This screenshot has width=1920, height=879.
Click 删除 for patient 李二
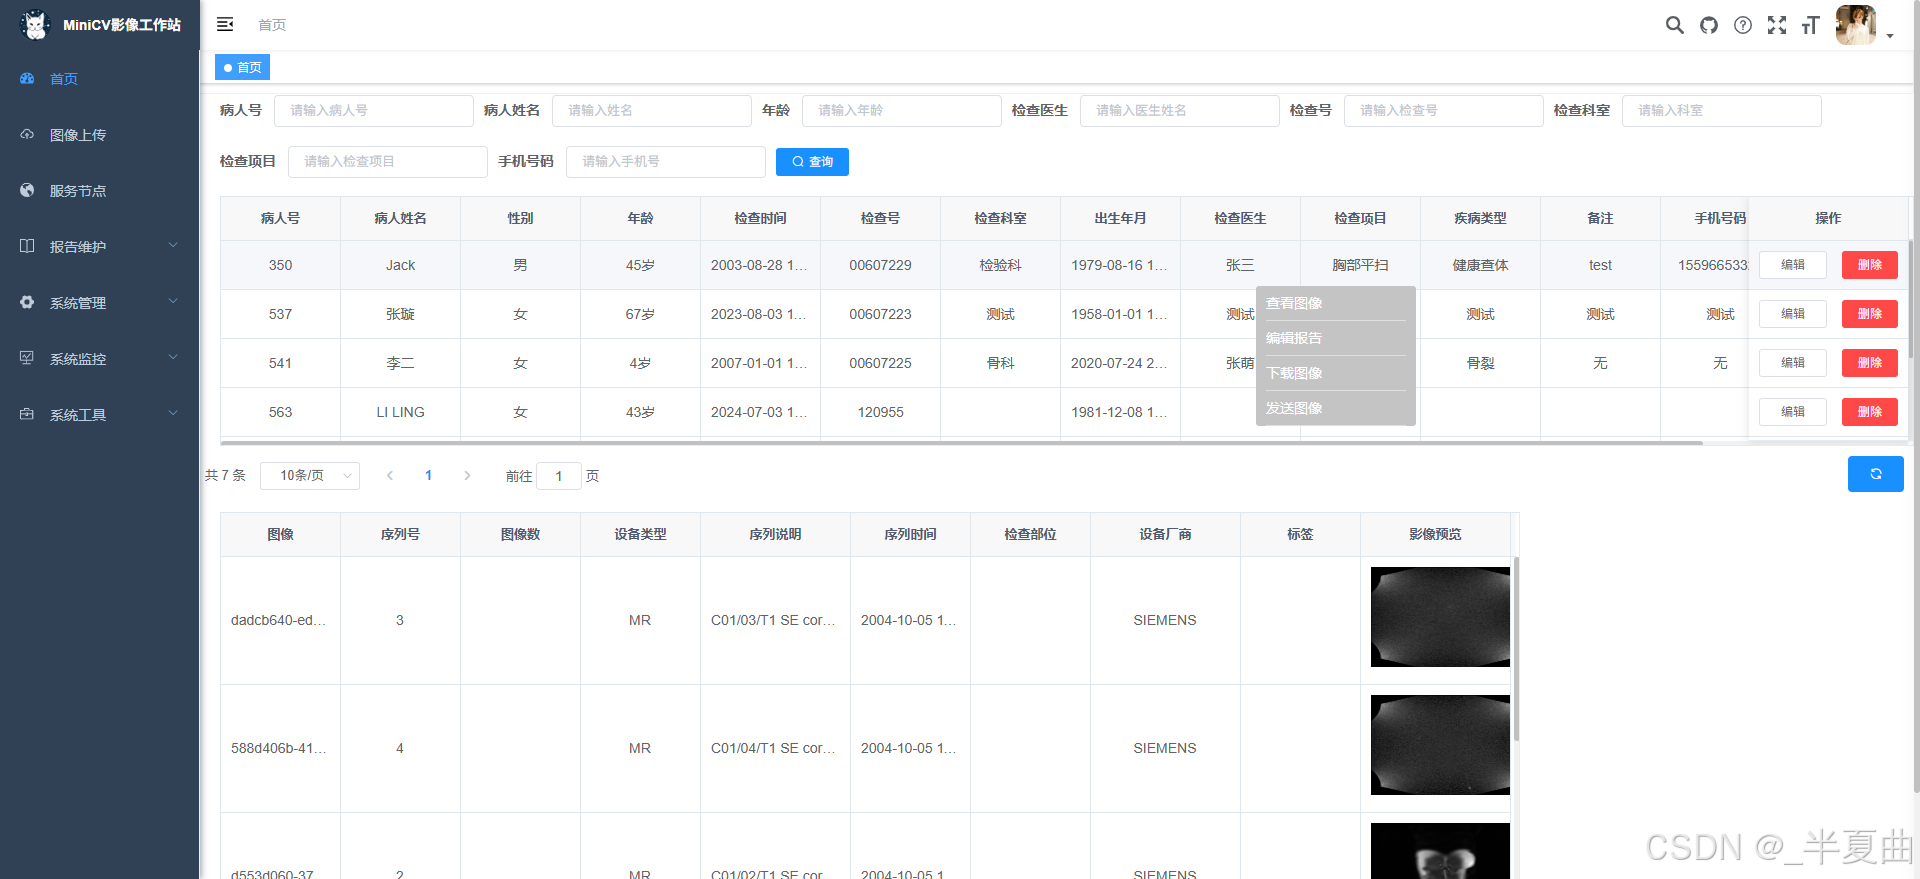(1870, 363)
